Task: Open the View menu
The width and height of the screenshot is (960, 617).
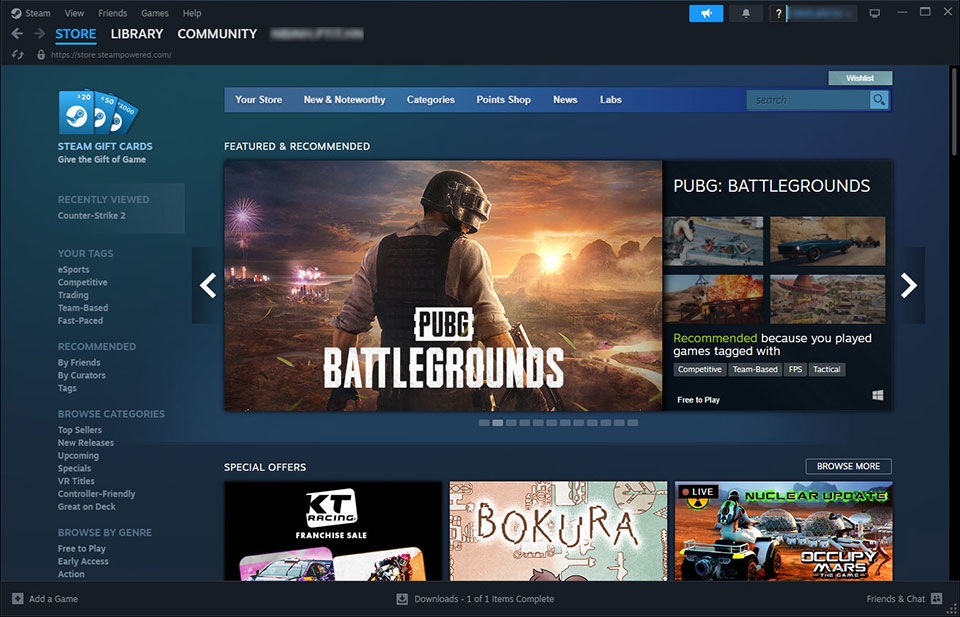Action: (74, 13)
